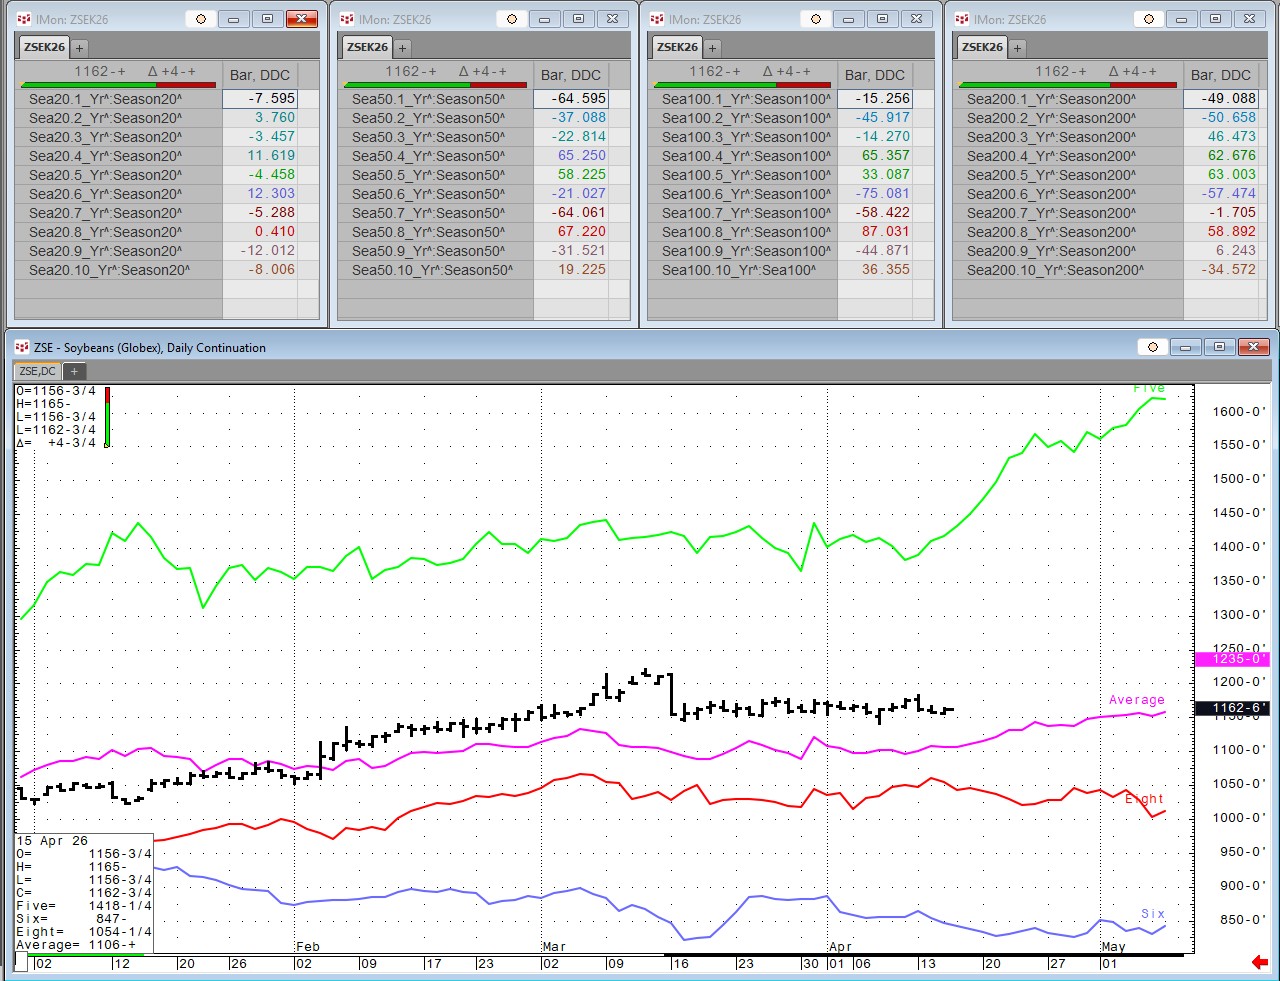
Task: Click the orange circle button in third IMon window
Action: [x=815, y=19]
